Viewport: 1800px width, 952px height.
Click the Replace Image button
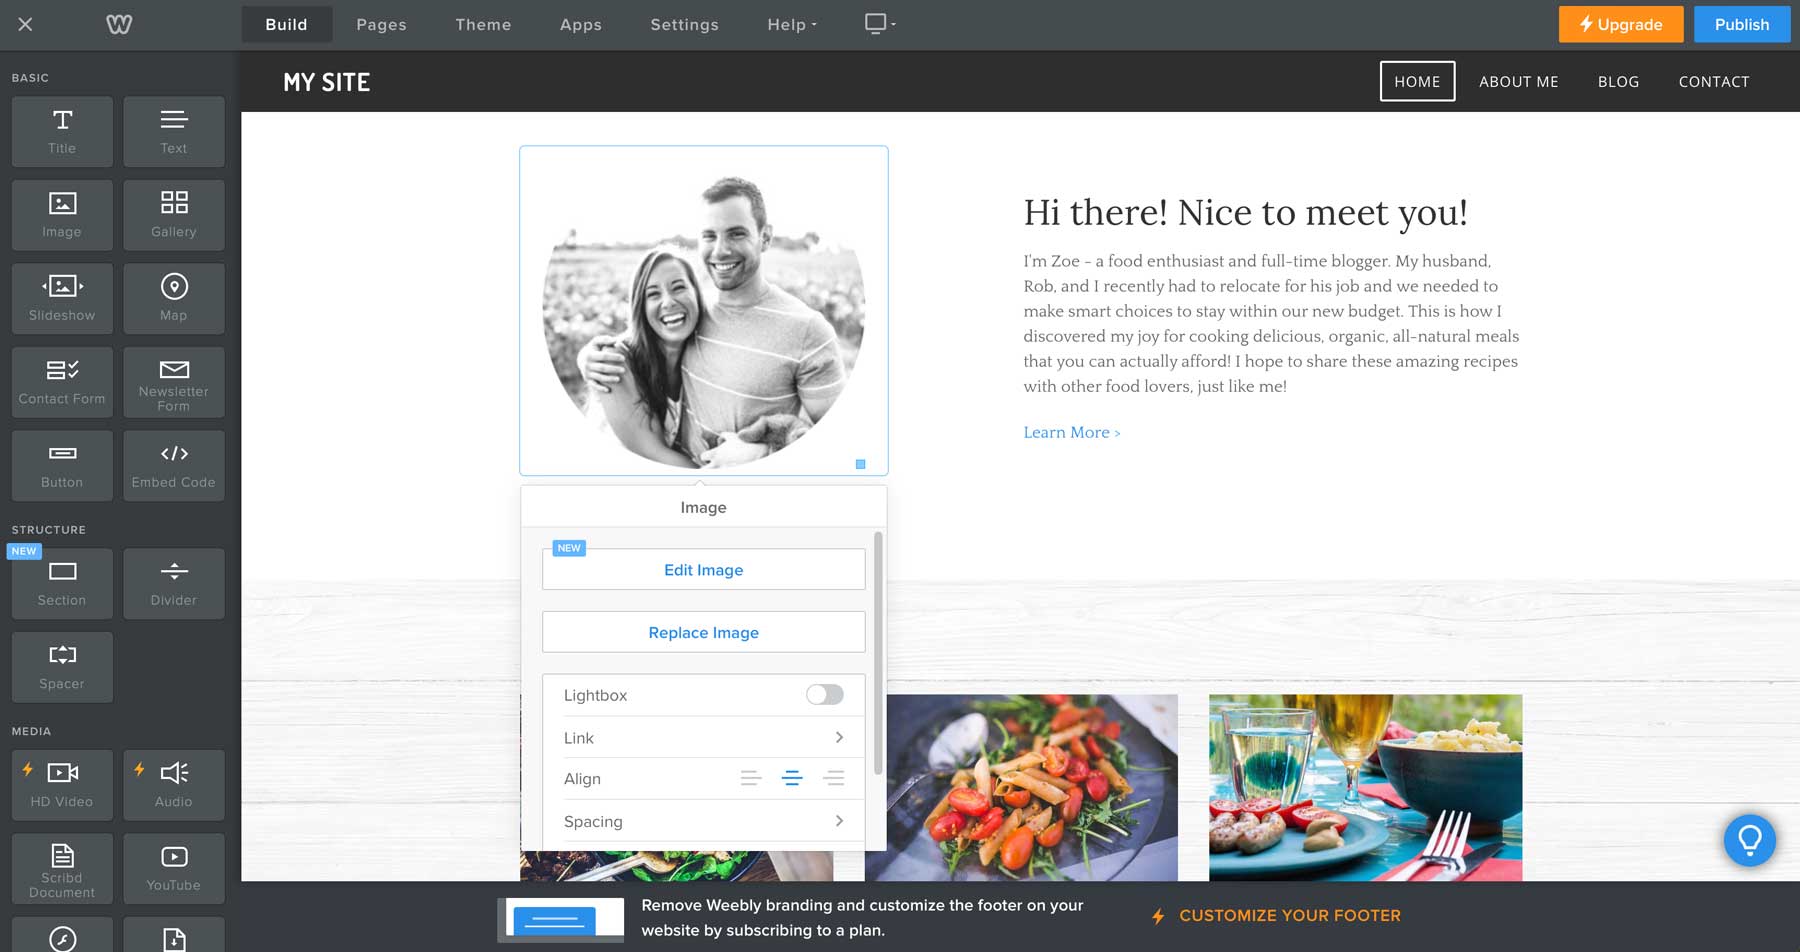[x=703, y=632]
